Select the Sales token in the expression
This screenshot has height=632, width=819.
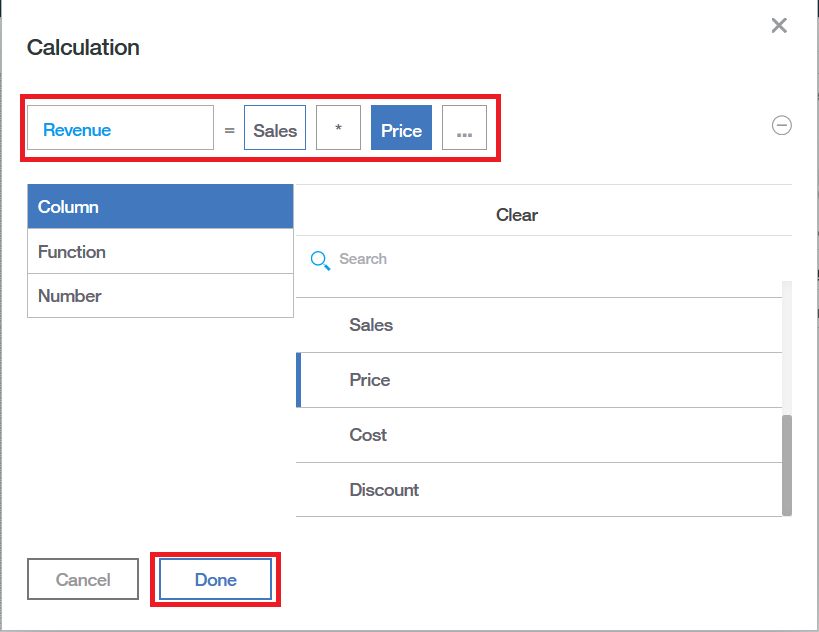(x=275, y=128)
